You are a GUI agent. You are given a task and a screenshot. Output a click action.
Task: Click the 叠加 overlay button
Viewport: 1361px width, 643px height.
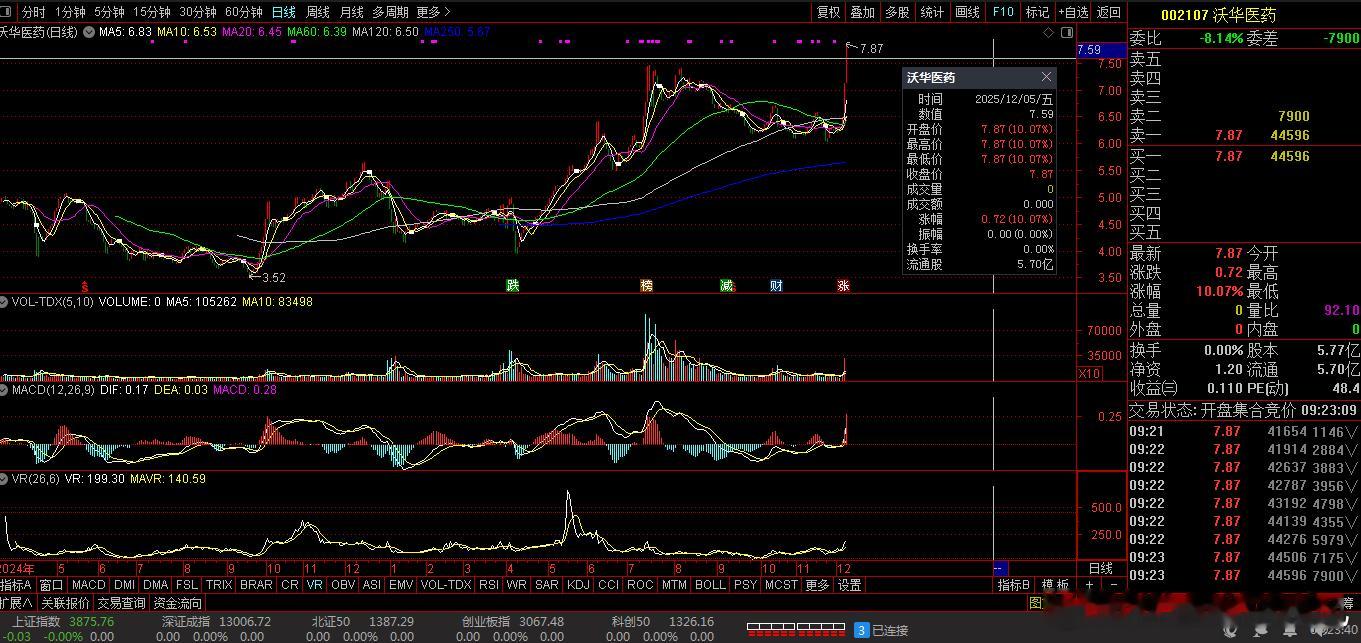coord(862,12)
